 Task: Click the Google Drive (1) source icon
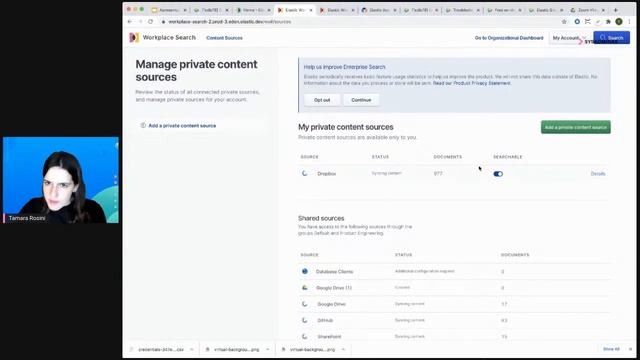305,288
